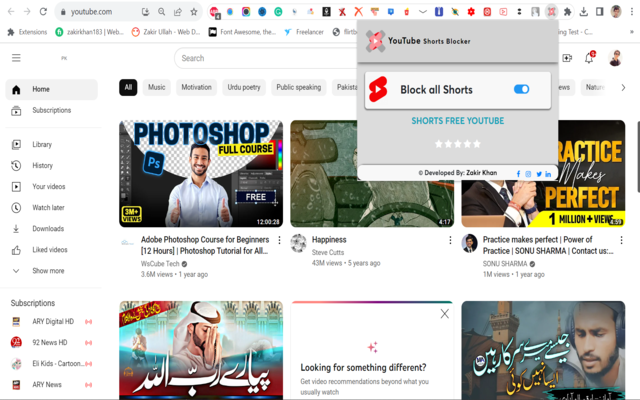Dismiss the Looking for something different card
The image size is (640, 400).
444,313
